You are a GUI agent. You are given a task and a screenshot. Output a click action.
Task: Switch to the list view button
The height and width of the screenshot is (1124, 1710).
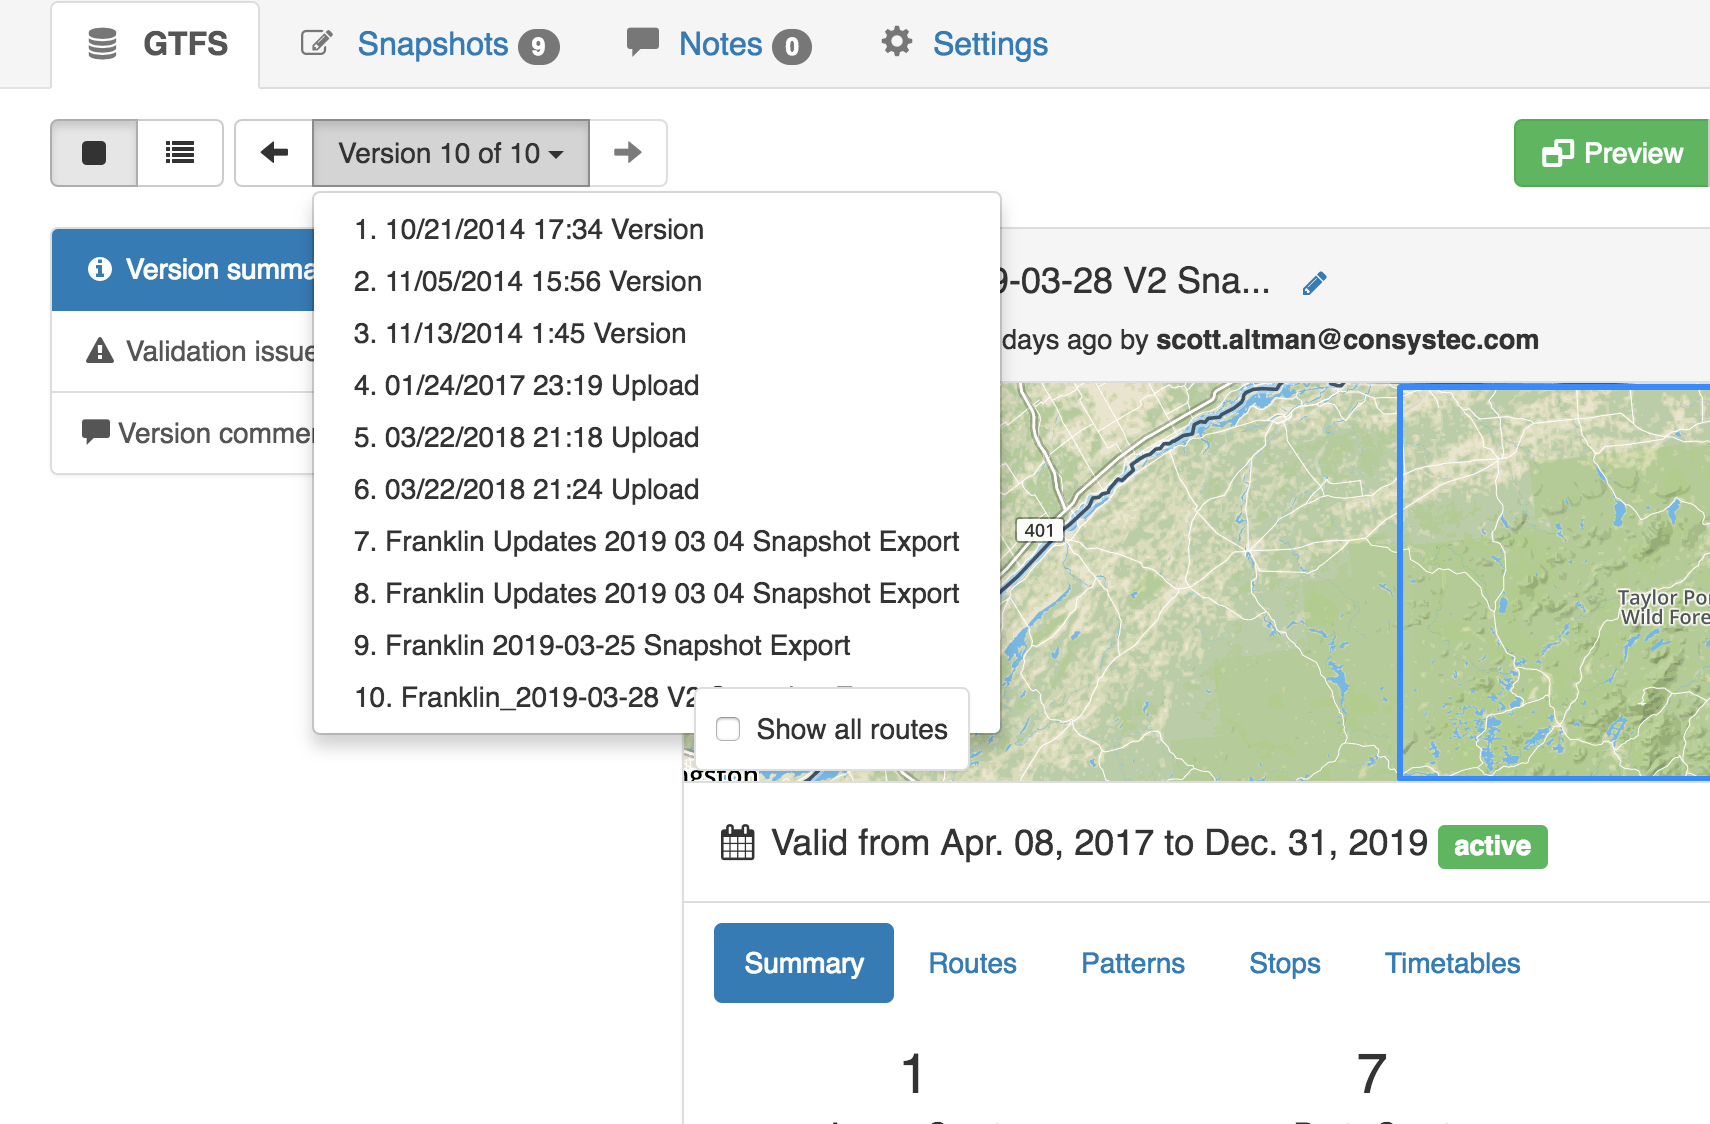click(x=180, y=153)
